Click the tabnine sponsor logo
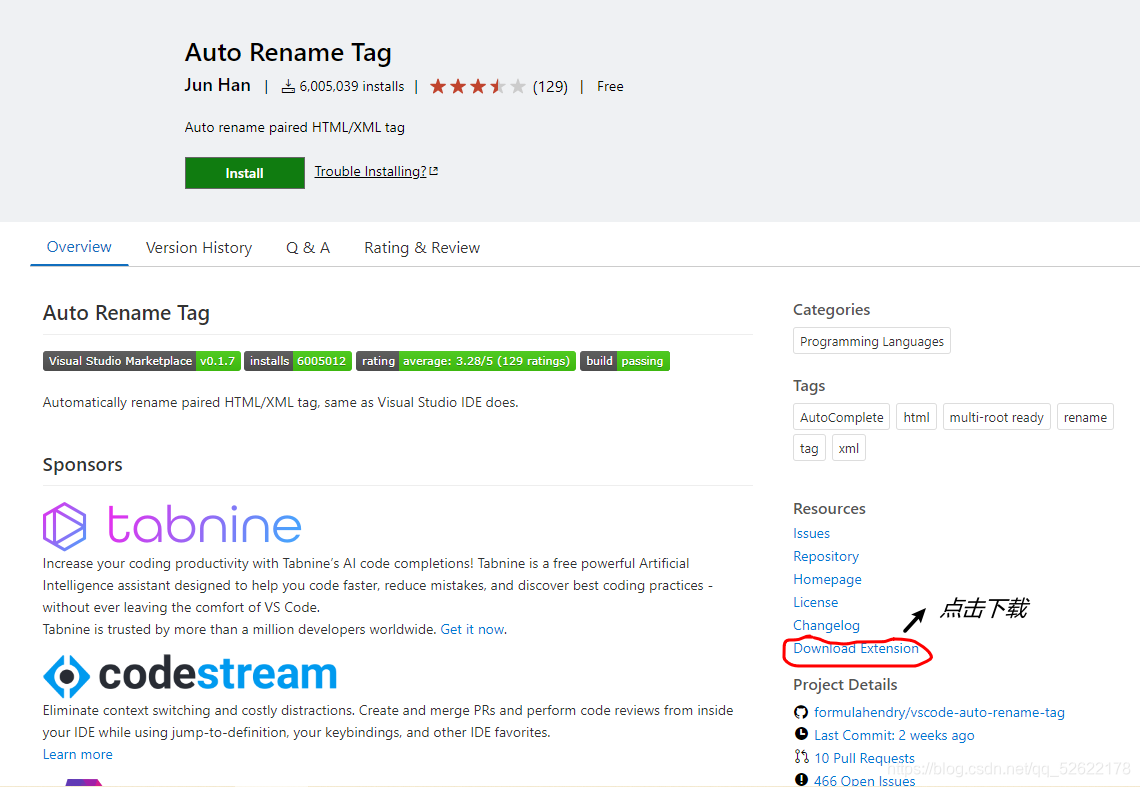Screen dimensions: 1140x787 click(x=172, y=525)
